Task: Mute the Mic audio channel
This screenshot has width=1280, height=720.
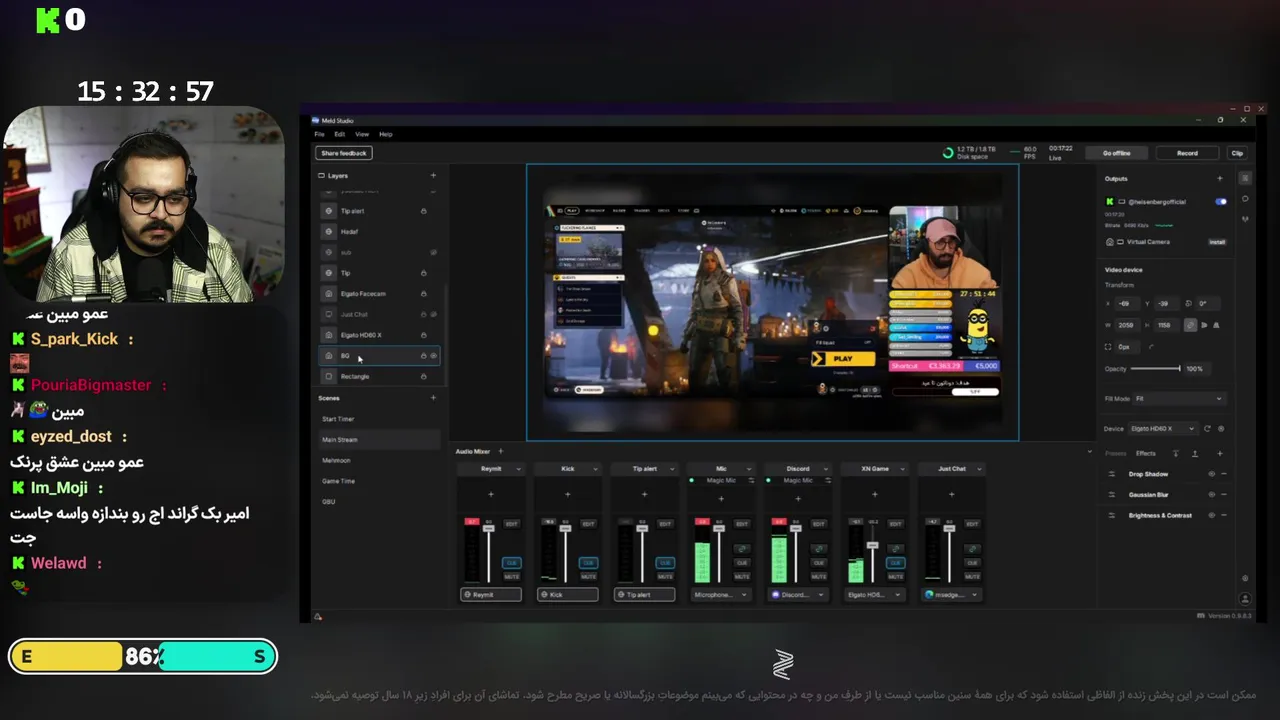Action: pyautogui.click(x=742, y=577)
